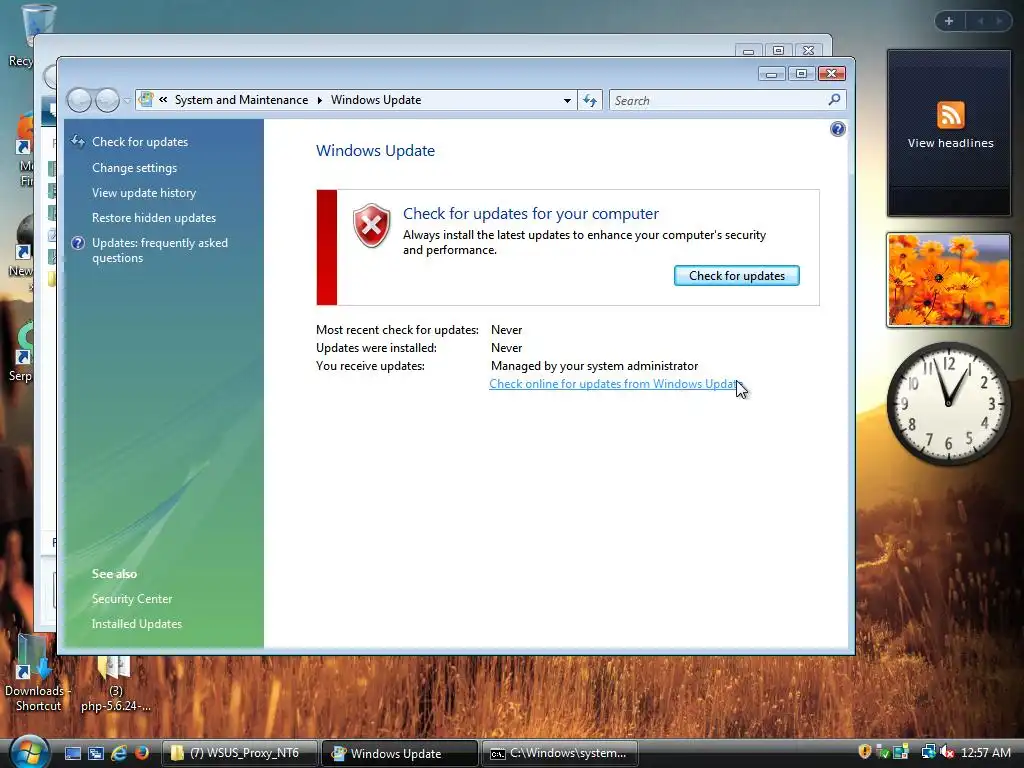Viewport: 1024px width, 768px height.
Task: Launch Internet Explorer from Quick Launch
Action: pos(119,753)
